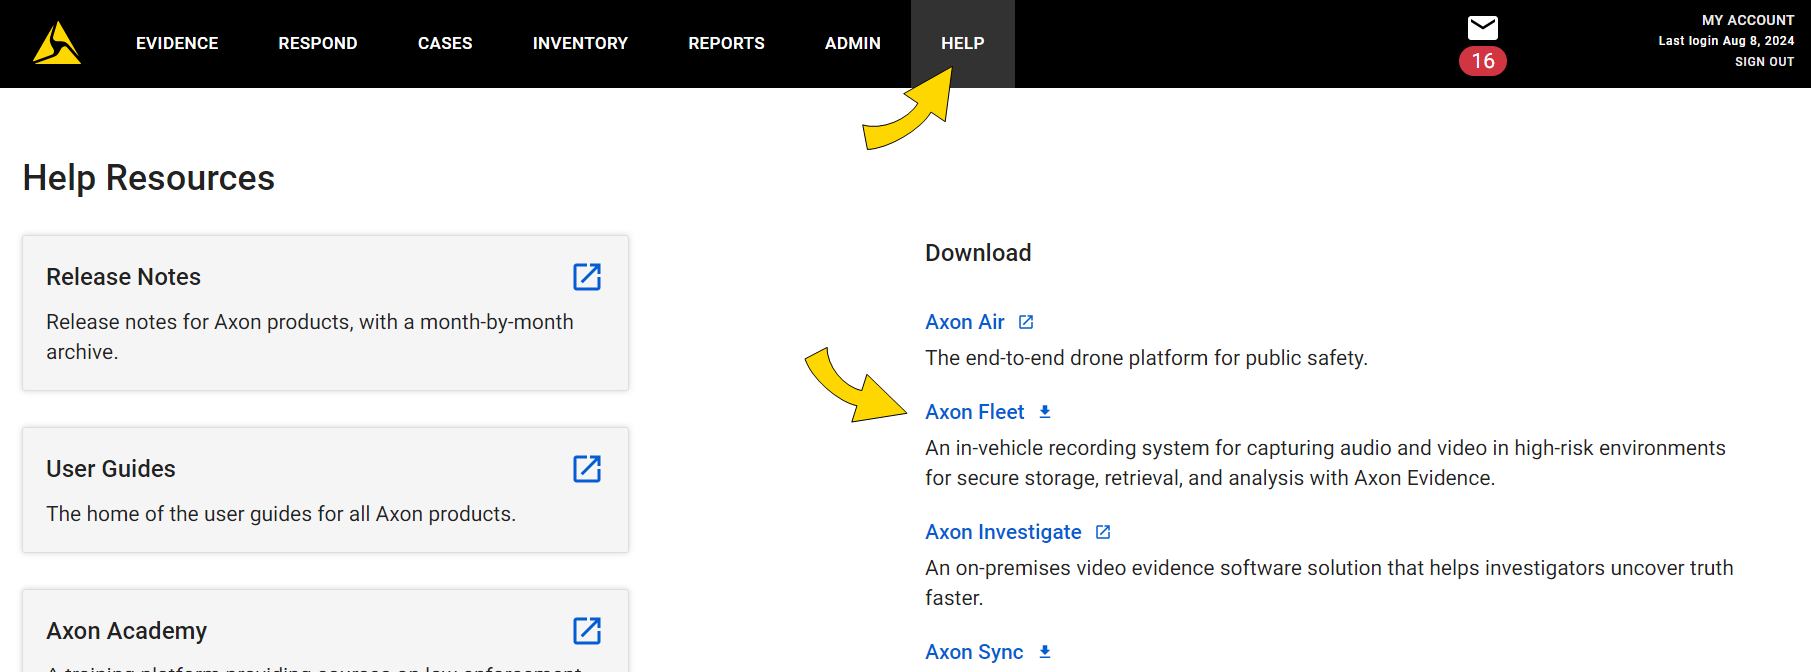Image resolution: width=1811 pixels, height=672 pixels.
Task: Click the external link icon beside Axon Air
Action: tap(1026, 322)
